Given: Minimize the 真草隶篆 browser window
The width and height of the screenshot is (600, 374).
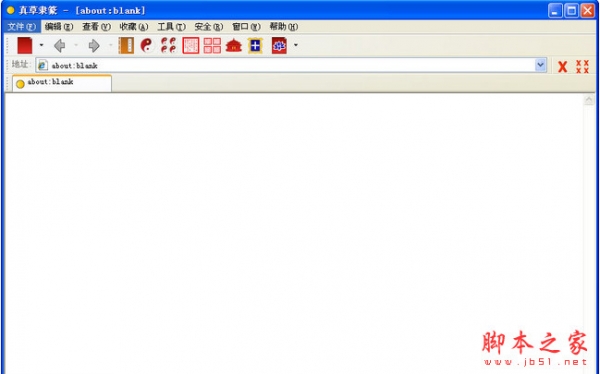Looking at the screenshot, I should [x=555, y=11].
